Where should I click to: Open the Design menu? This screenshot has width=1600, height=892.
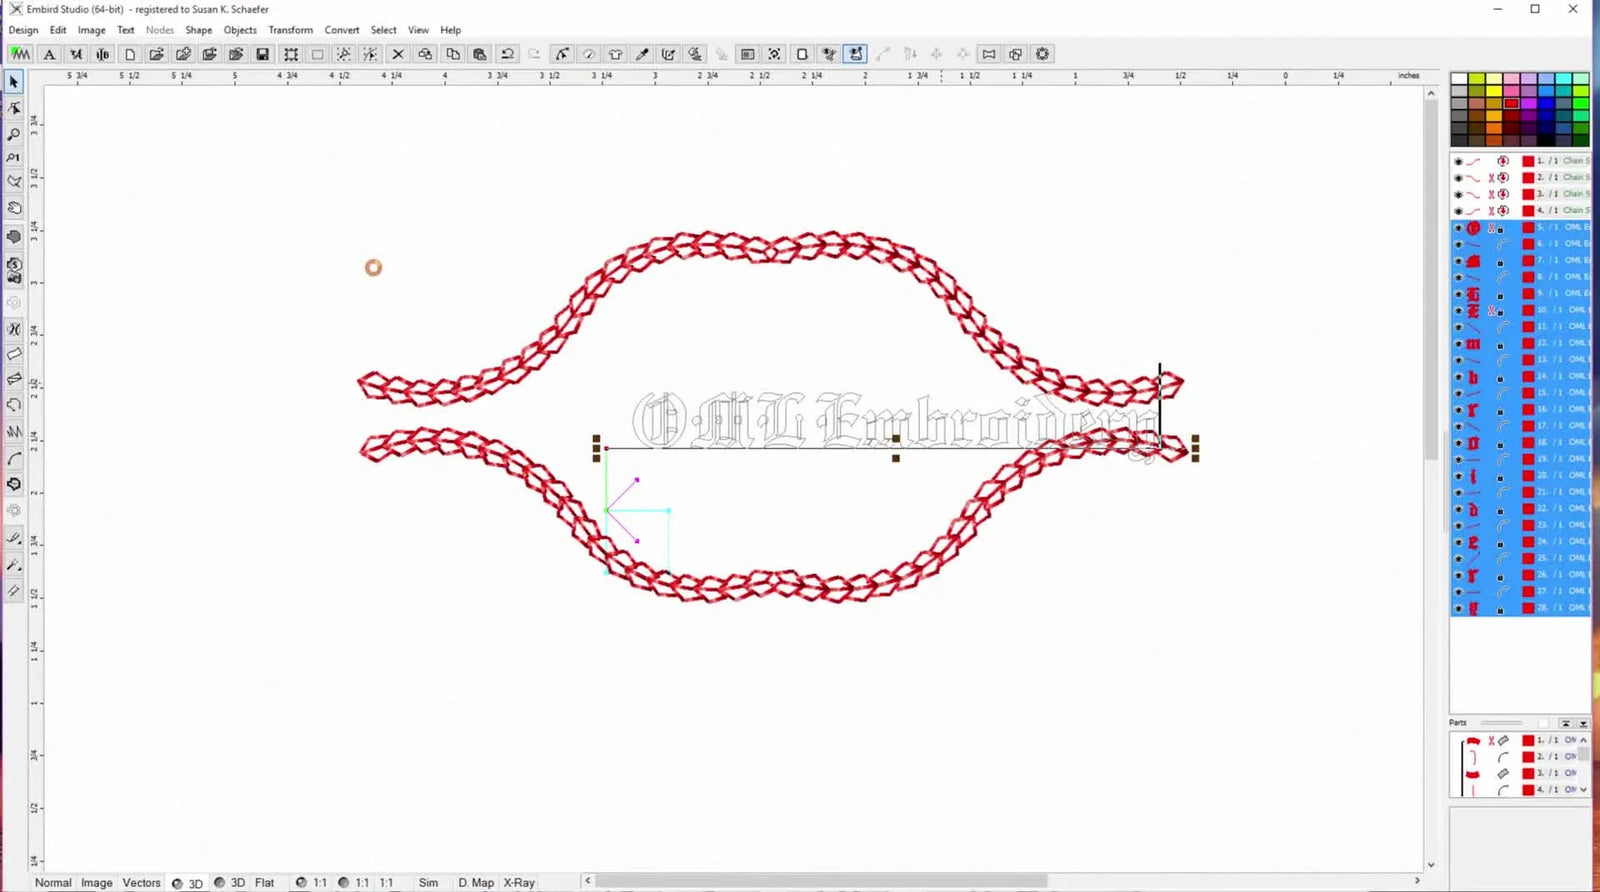tap(23, 30)
